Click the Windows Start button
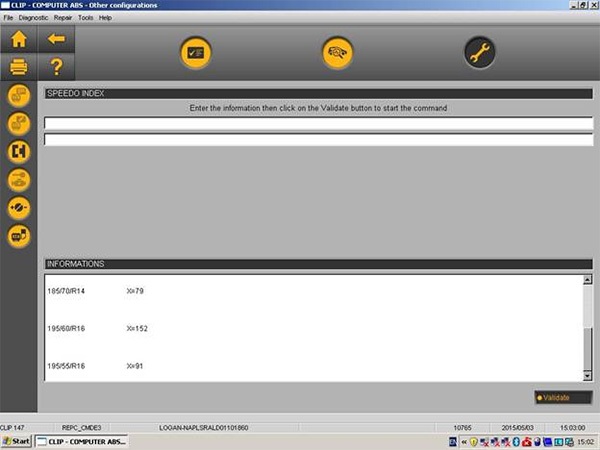600x450 pixels. [17, 441]
